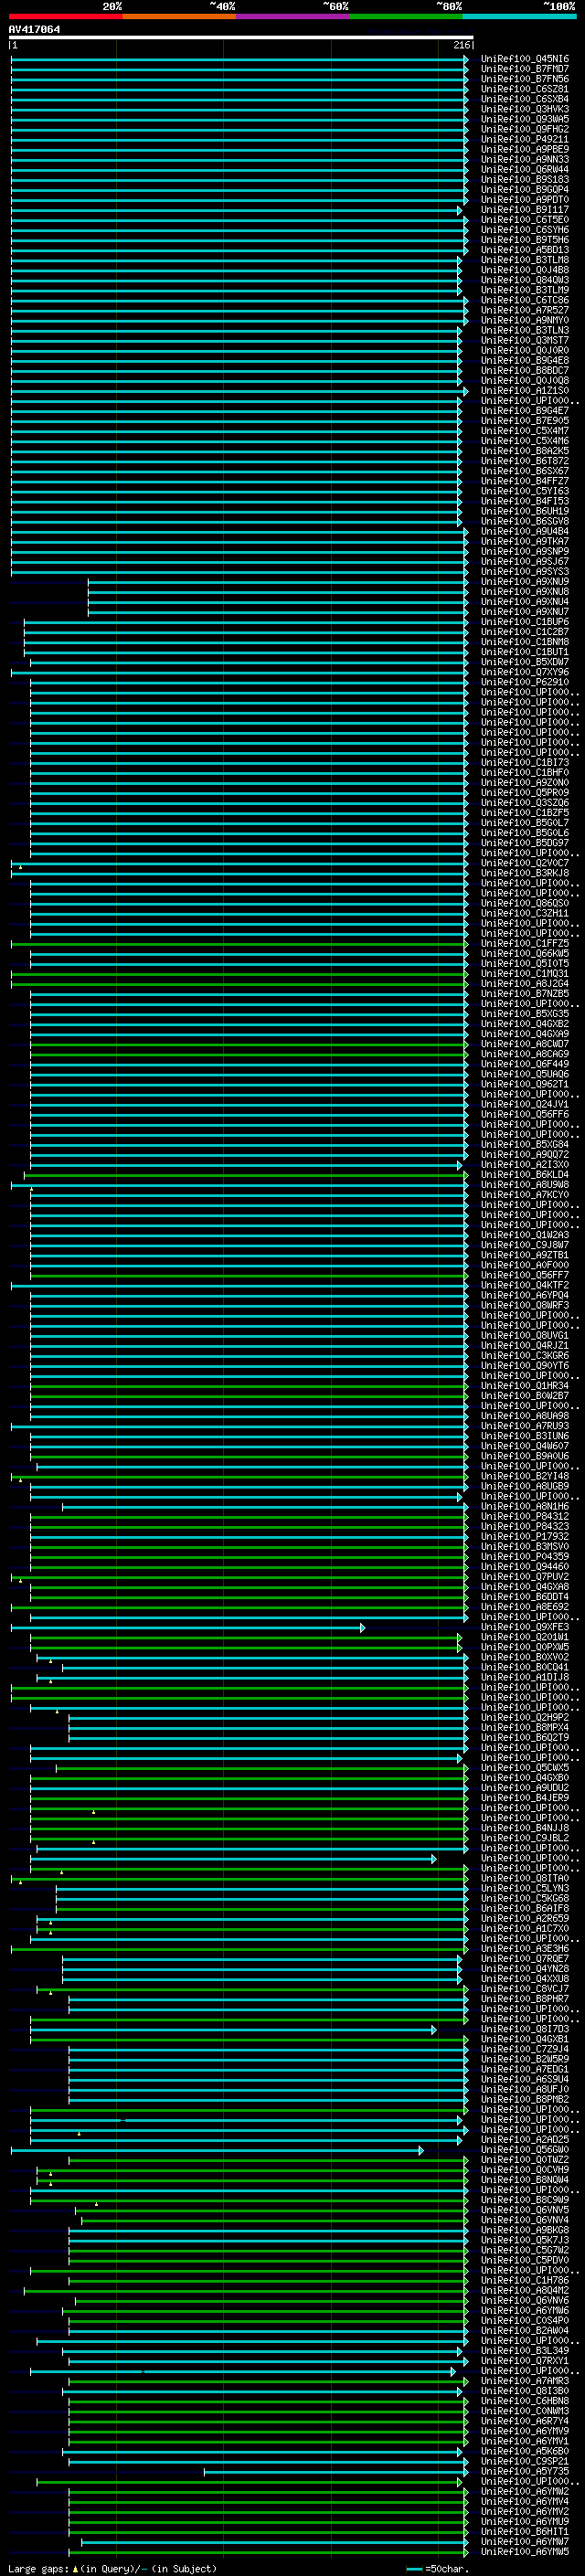Image resolution: width=585 pixels, height=2576 pixels.
Task: Click the cyan ~100% identity legend segment
Action: pyautogui.click(x=519, y=16)
